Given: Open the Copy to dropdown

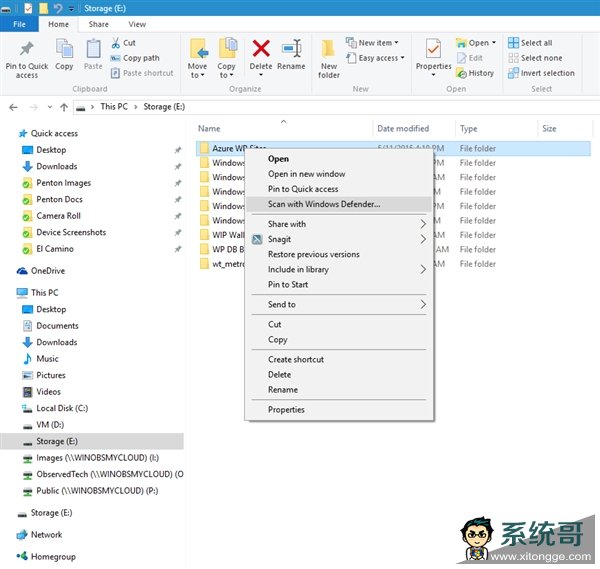Looking at the screenshot, I should [x=227, y=59].
